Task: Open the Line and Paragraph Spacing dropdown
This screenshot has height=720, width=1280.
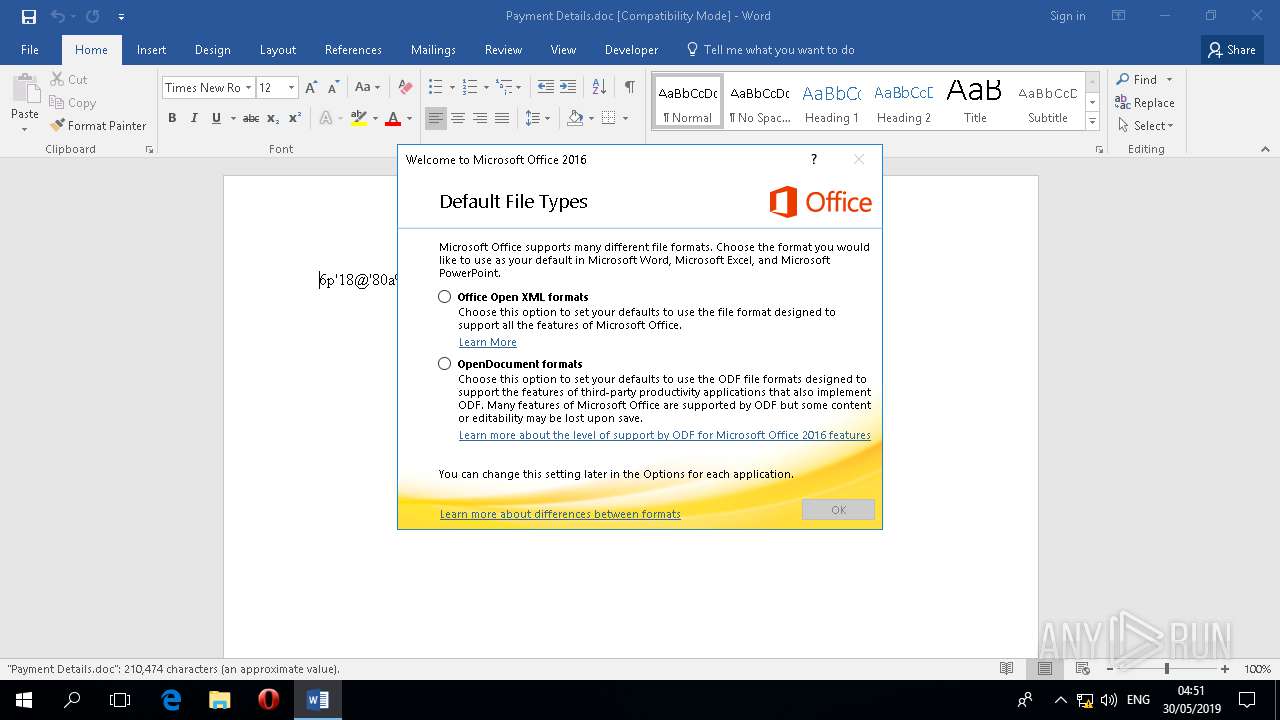Action: 538,118
